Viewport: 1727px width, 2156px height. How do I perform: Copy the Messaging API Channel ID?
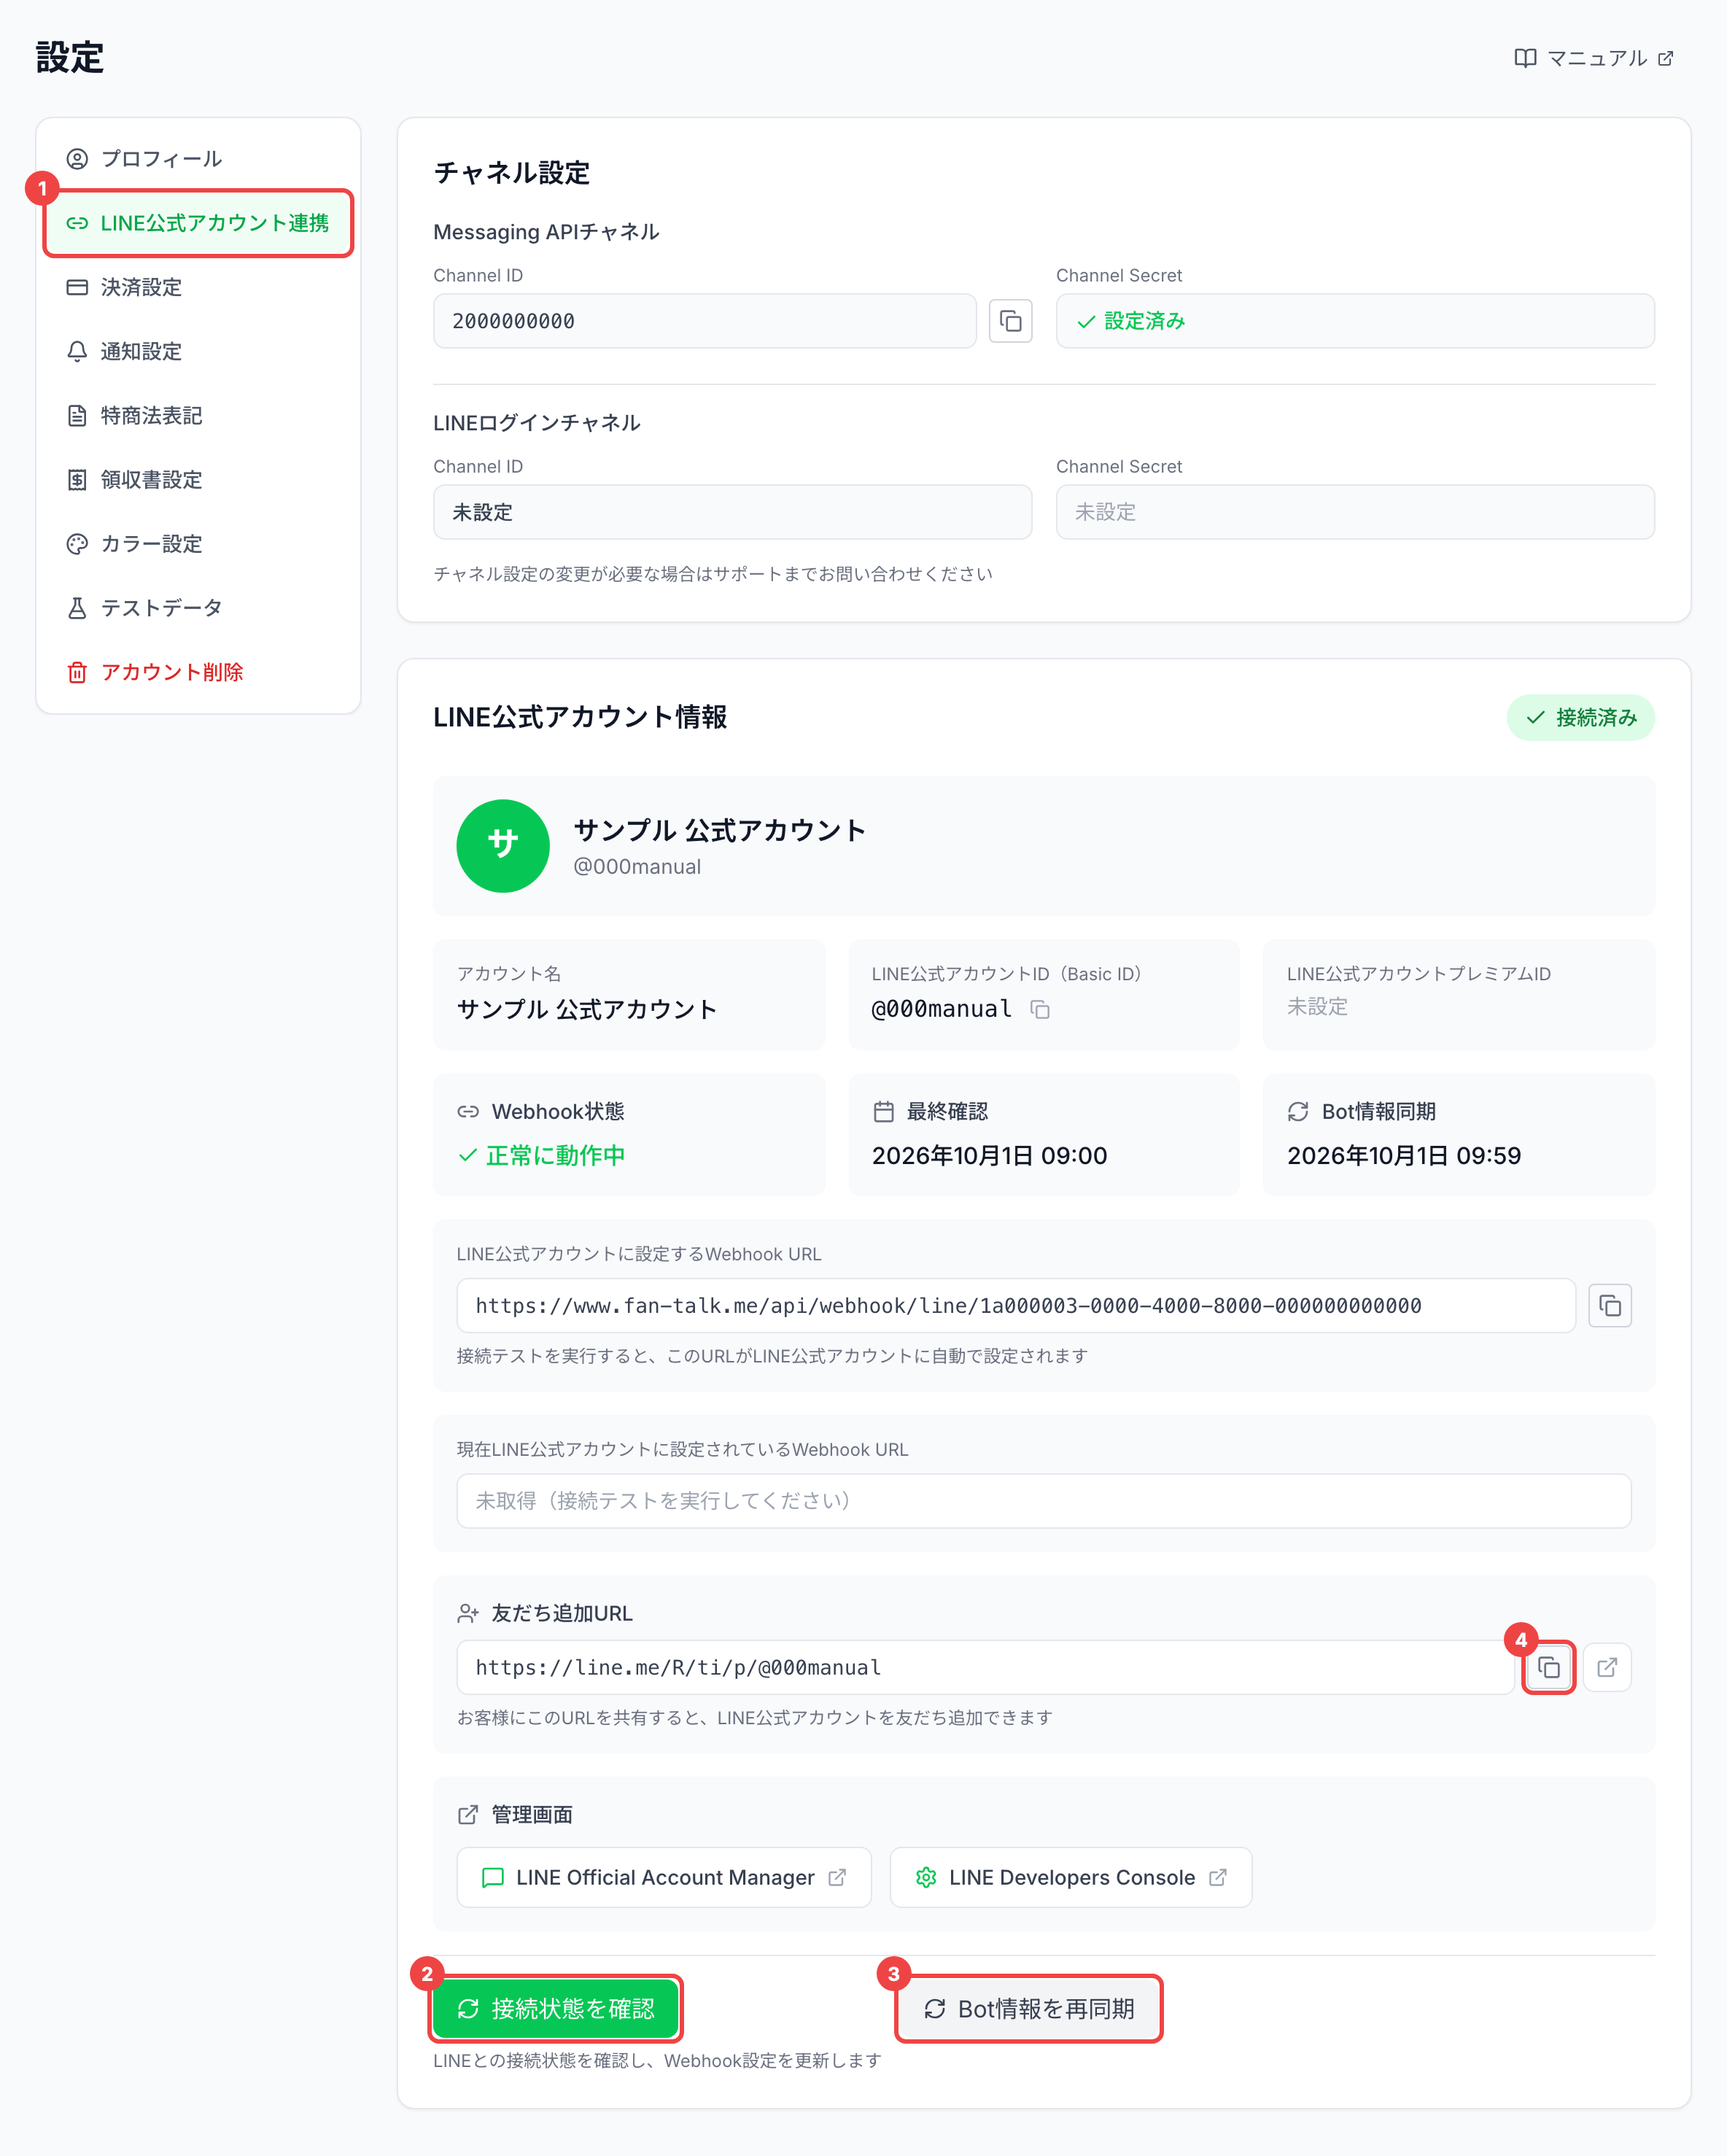pos(1010,321)
